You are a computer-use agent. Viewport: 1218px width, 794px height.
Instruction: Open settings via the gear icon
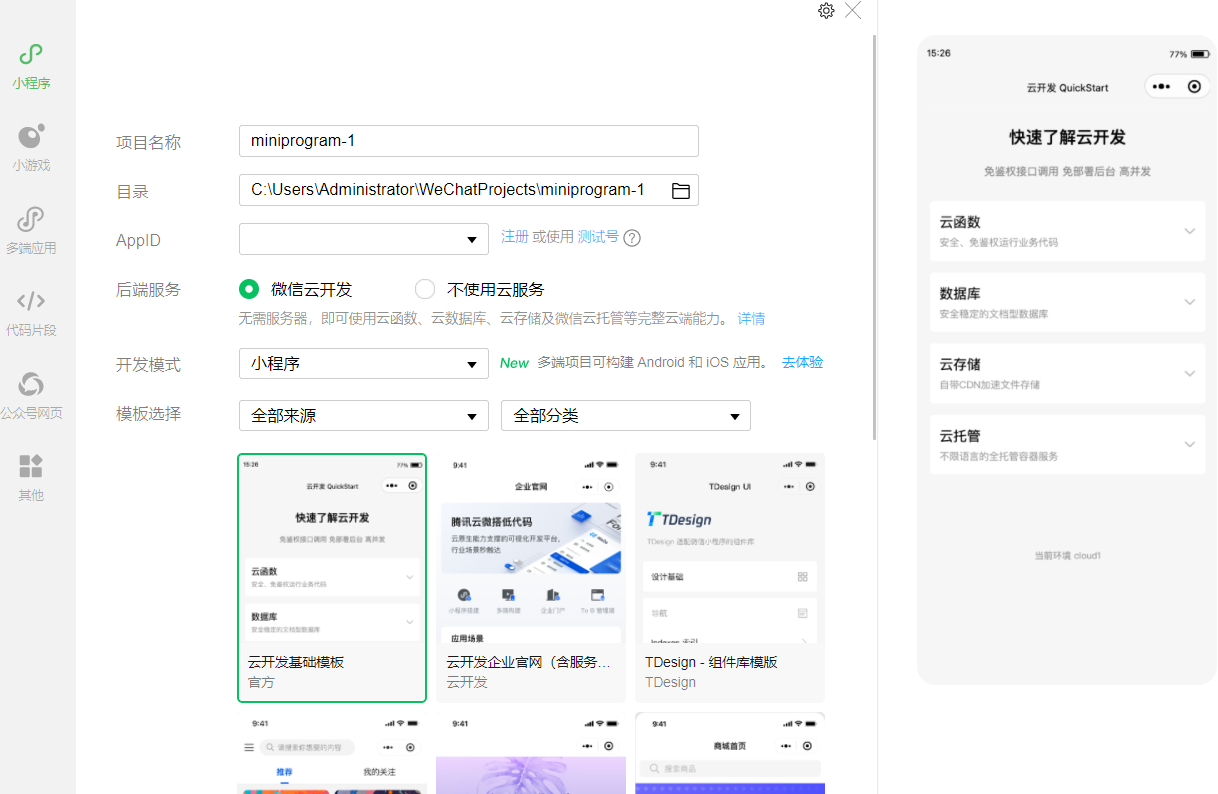pyautogui.click(x=826, y=11)
